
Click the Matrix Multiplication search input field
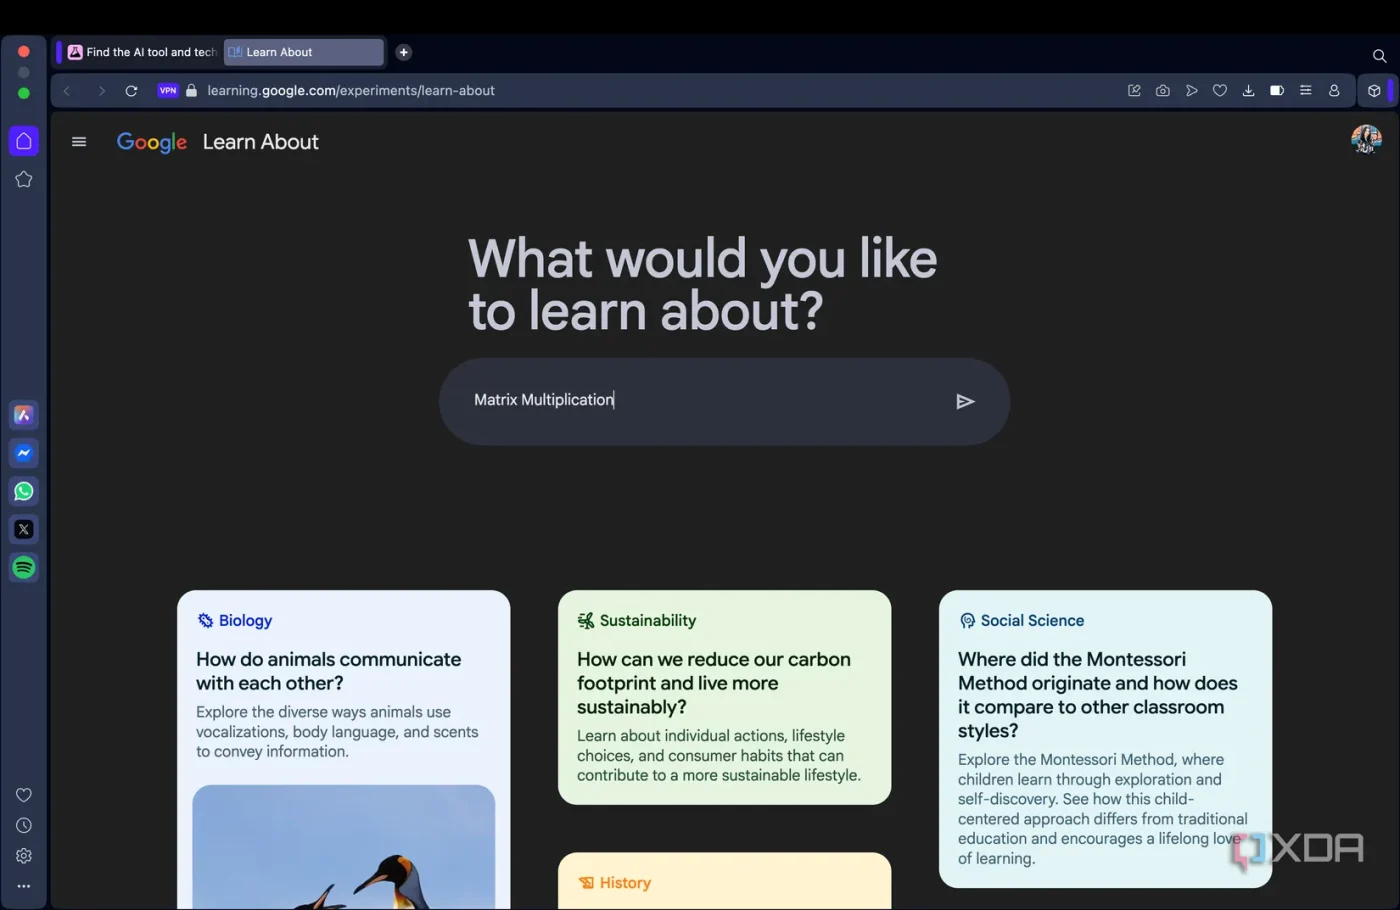pos(700,400)
